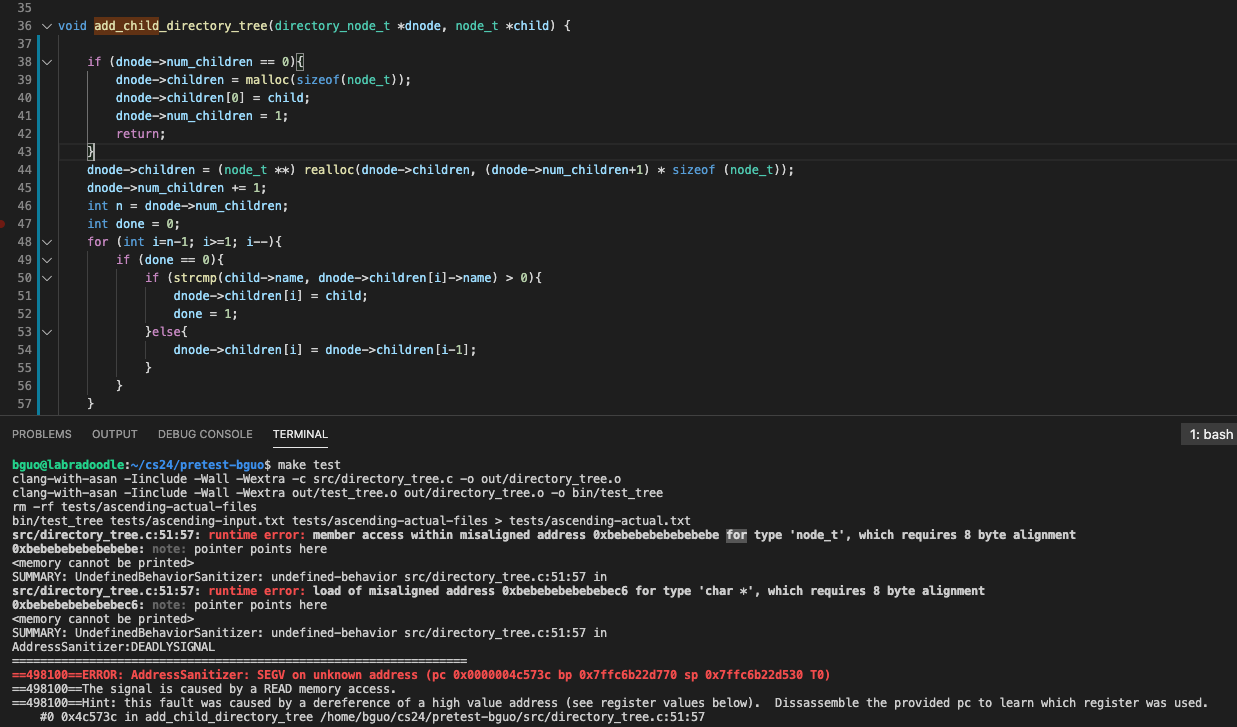Click the red AddressSanitizer SEGV error line
The image size is (1237, 727).
click(420, 675)
